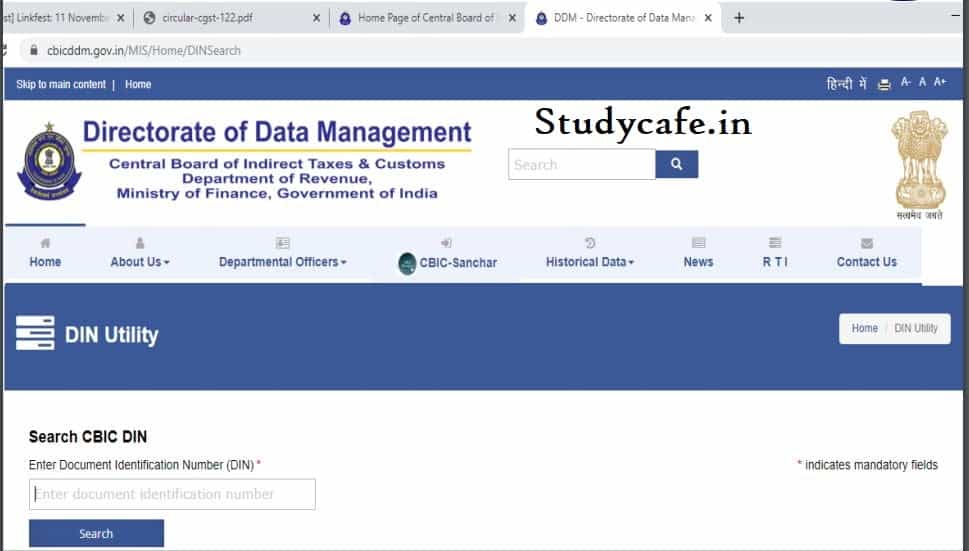Click the DIN Utility server icon
Viewport: 969px width, 551px height.
tap(35, 333)
